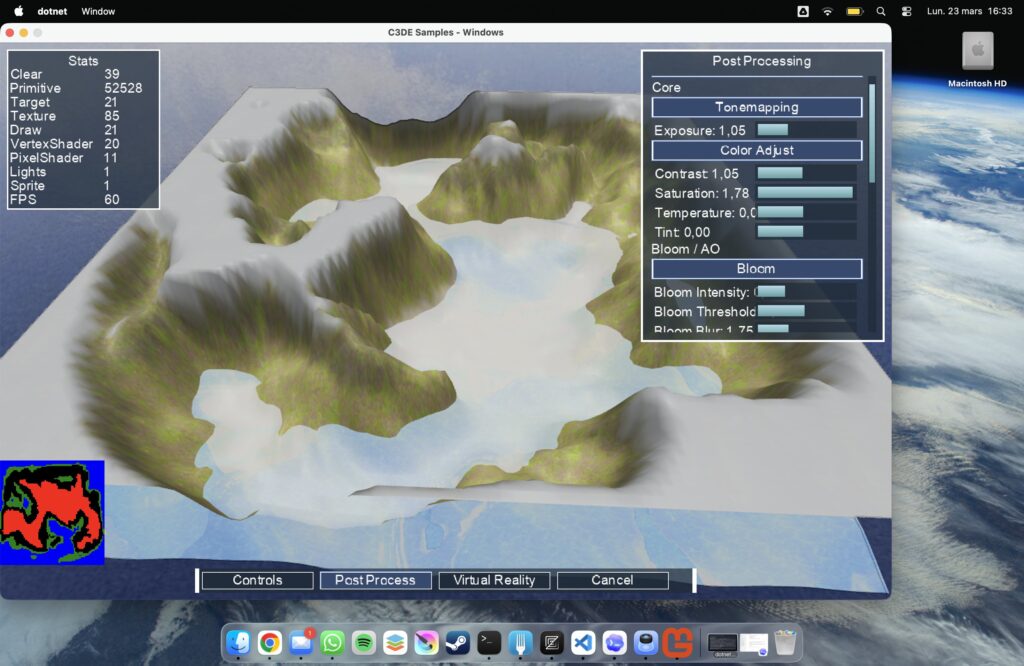Open Steam from the dock
Screen dimensions: 1024x666
458,643
